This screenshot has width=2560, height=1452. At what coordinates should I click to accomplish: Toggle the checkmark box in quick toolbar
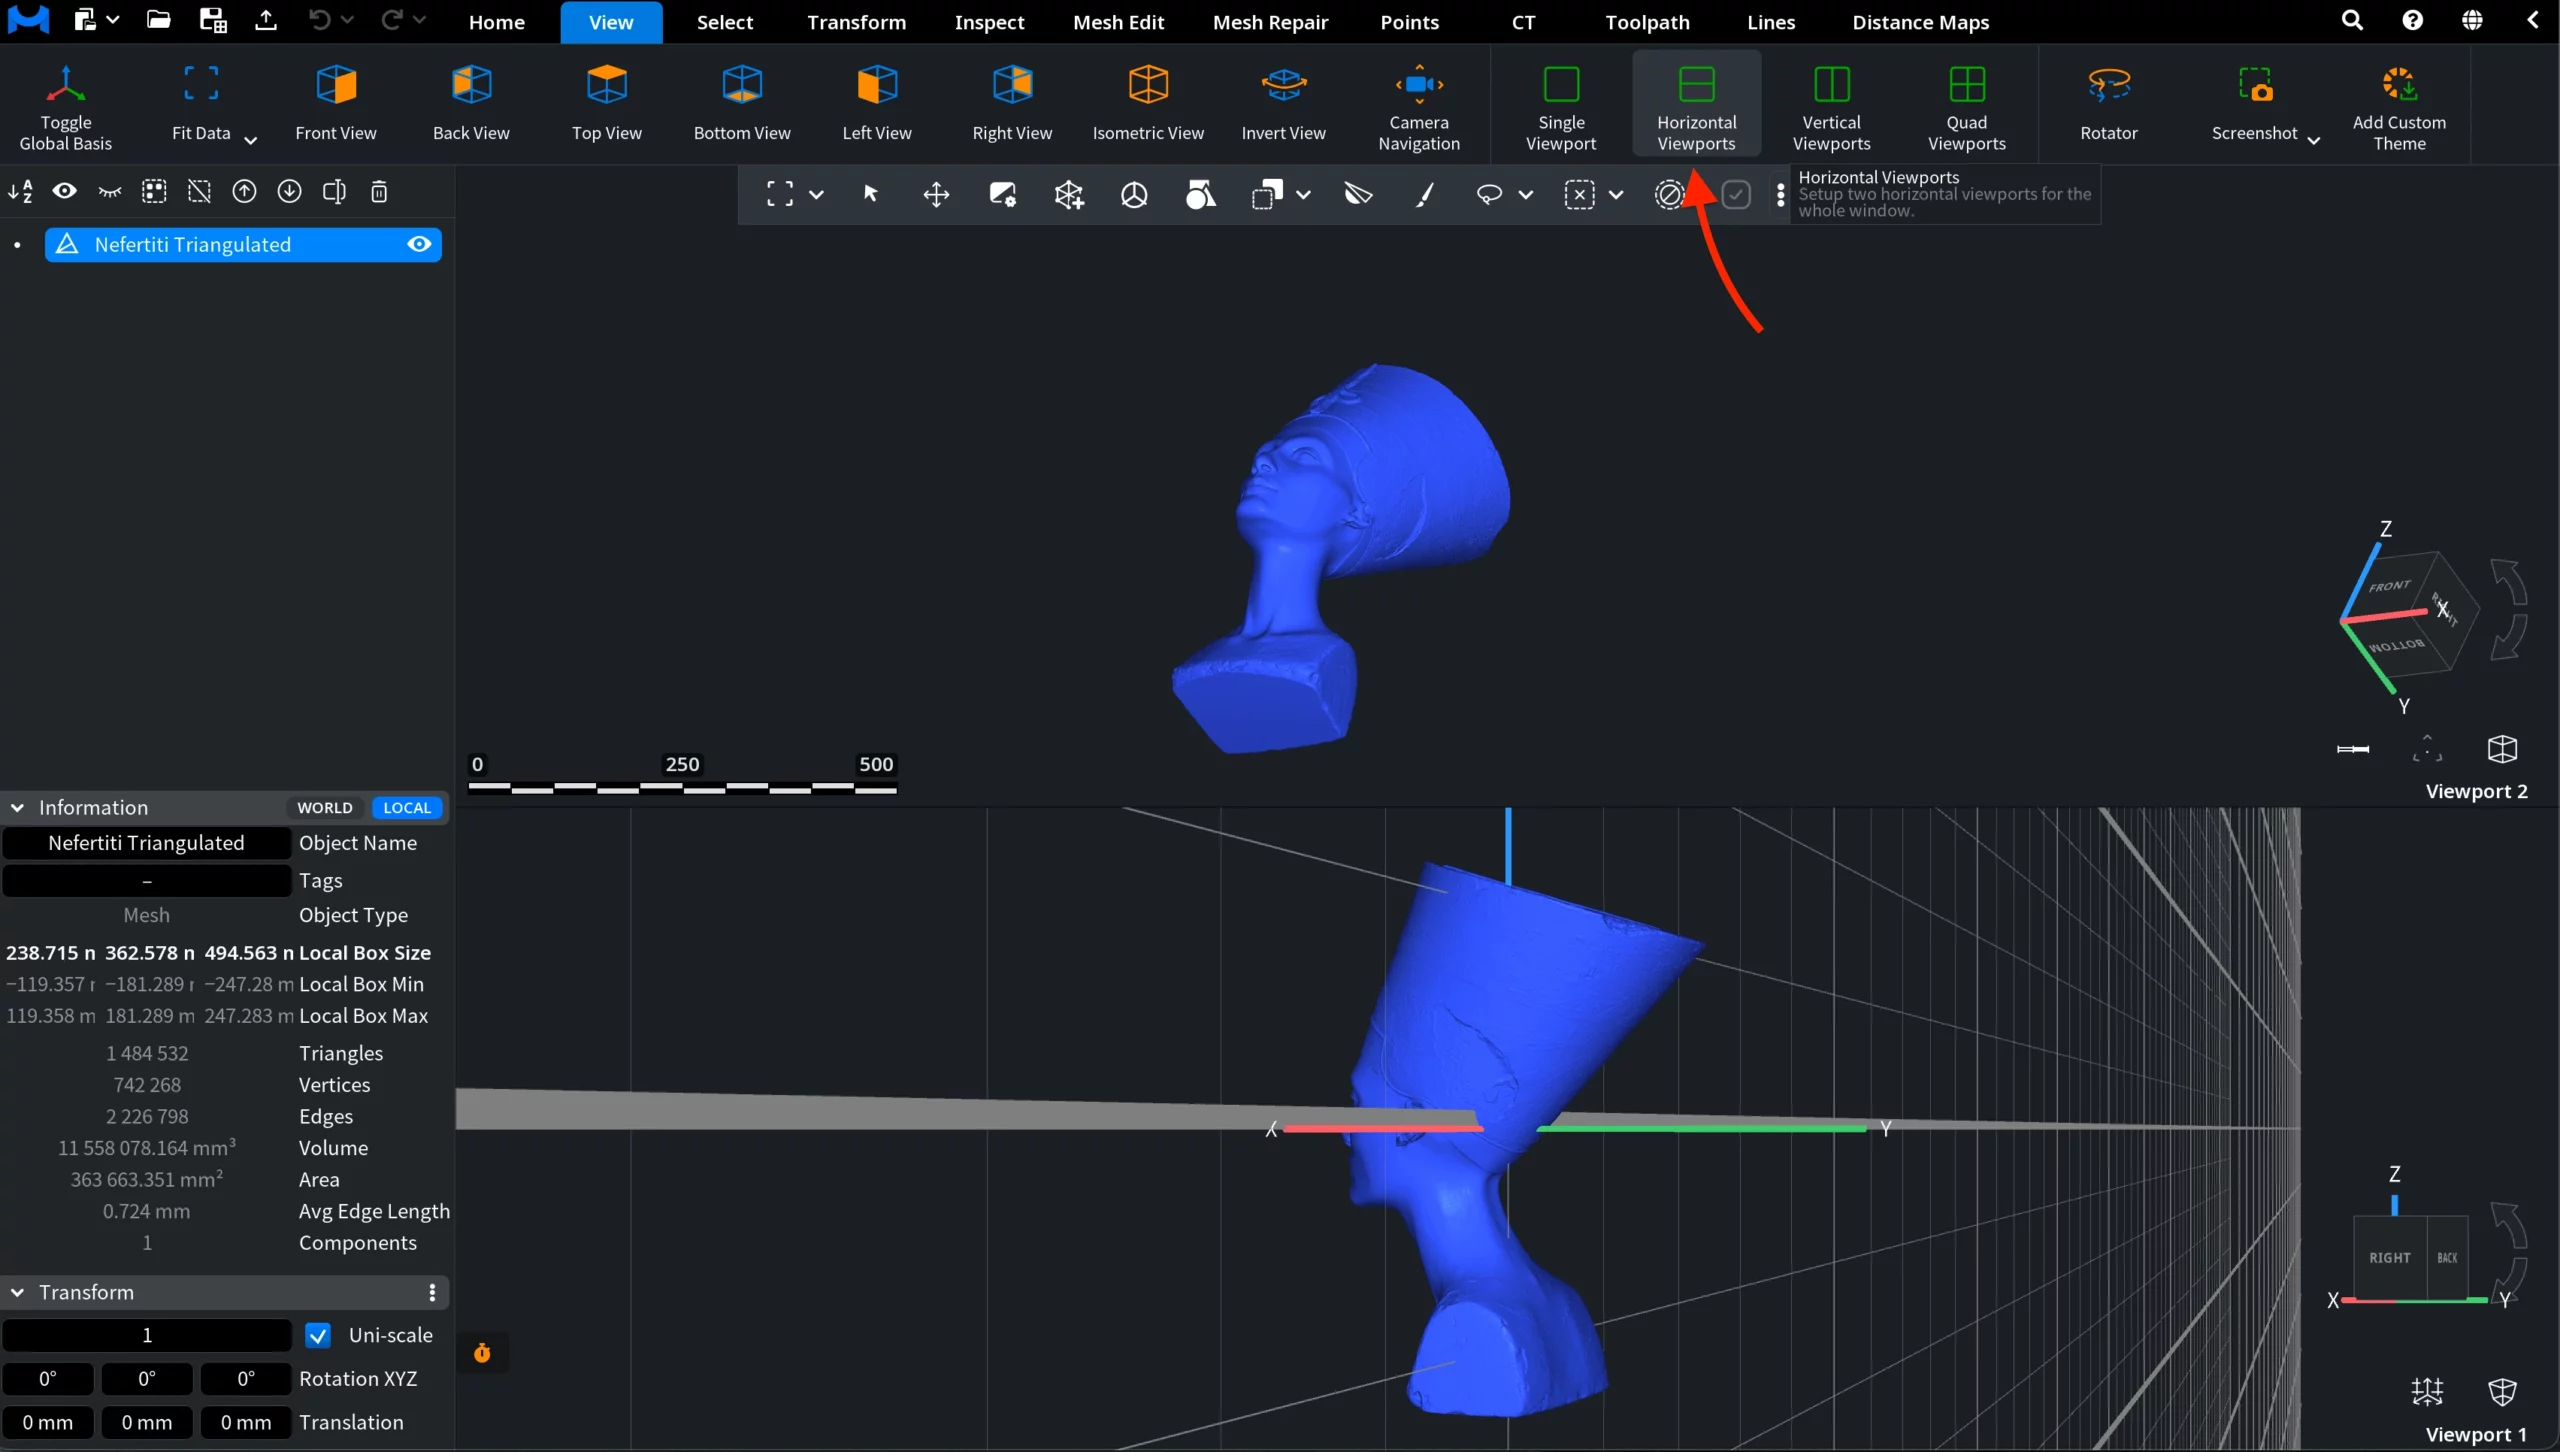point(1736,194)
